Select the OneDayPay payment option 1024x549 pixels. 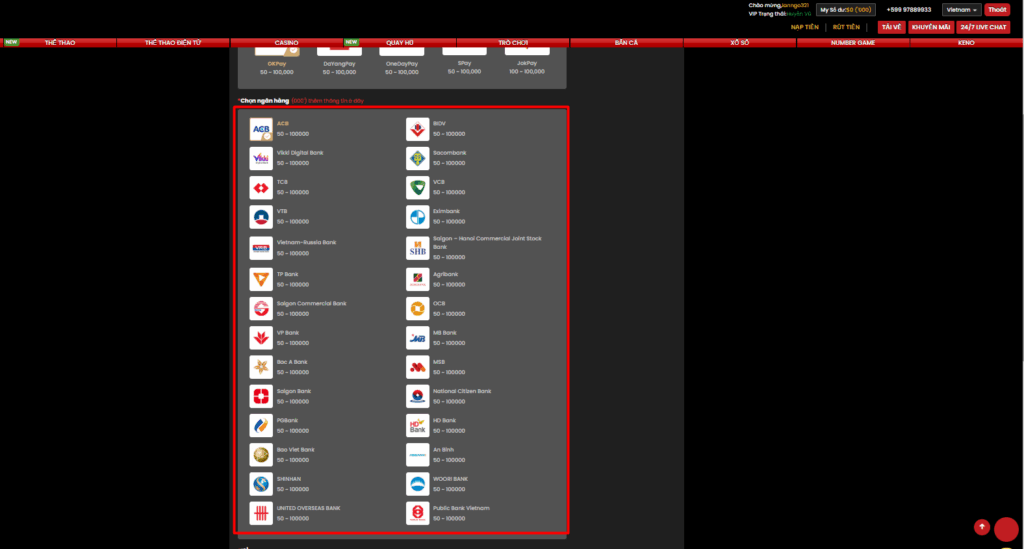click(x=402, y=60)
